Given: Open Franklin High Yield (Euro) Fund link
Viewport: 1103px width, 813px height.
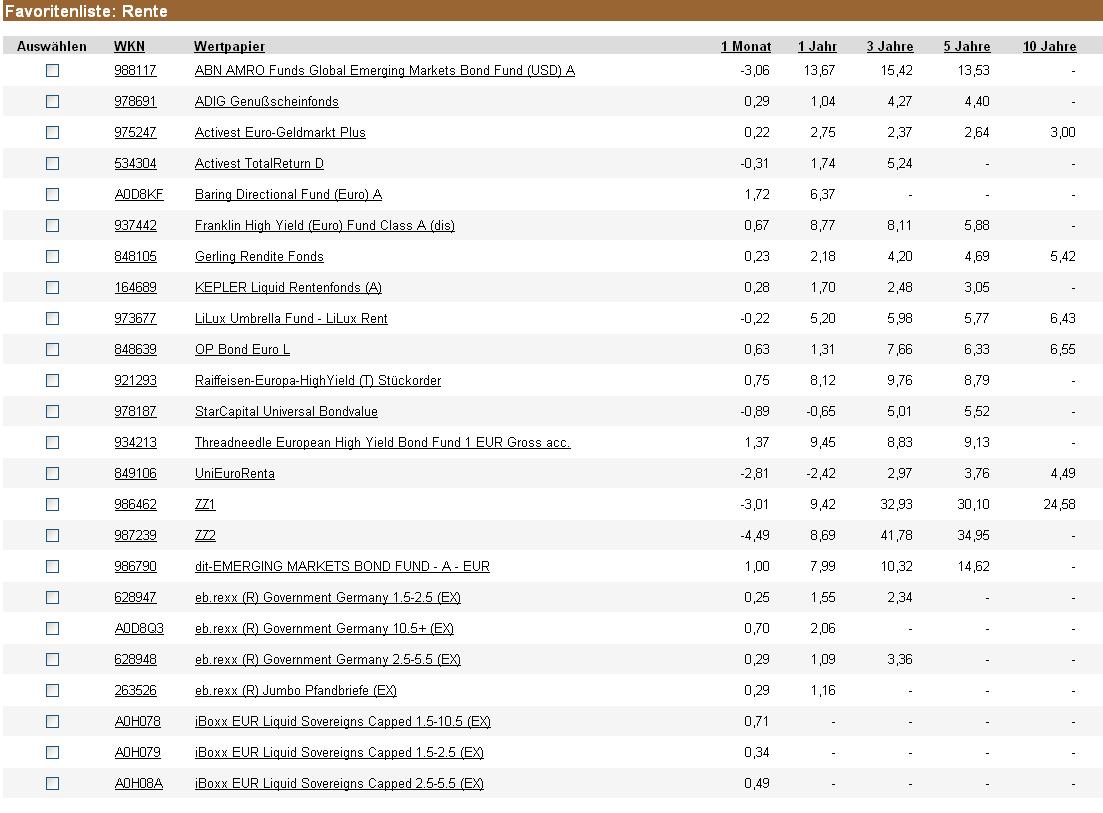Looking at the screenshot, I should pyautogui.click(x=325, y=225).
